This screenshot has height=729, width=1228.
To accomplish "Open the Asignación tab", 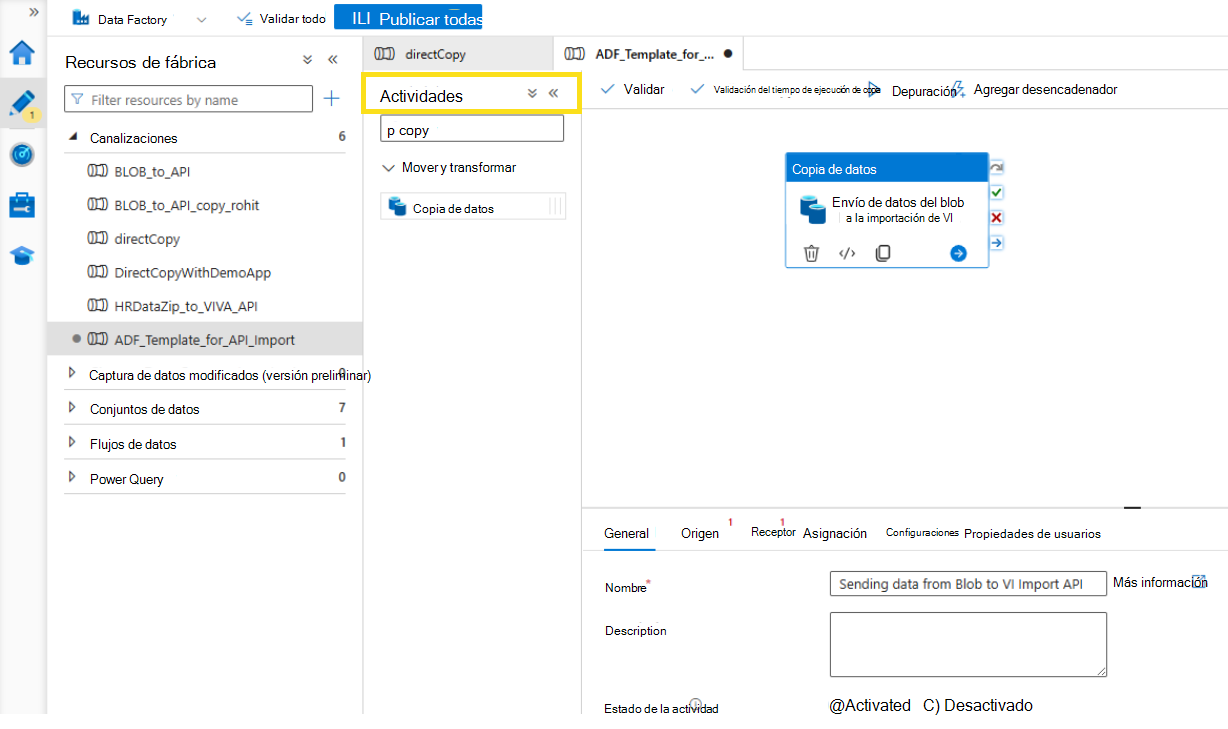I will [x=835, y=533].
